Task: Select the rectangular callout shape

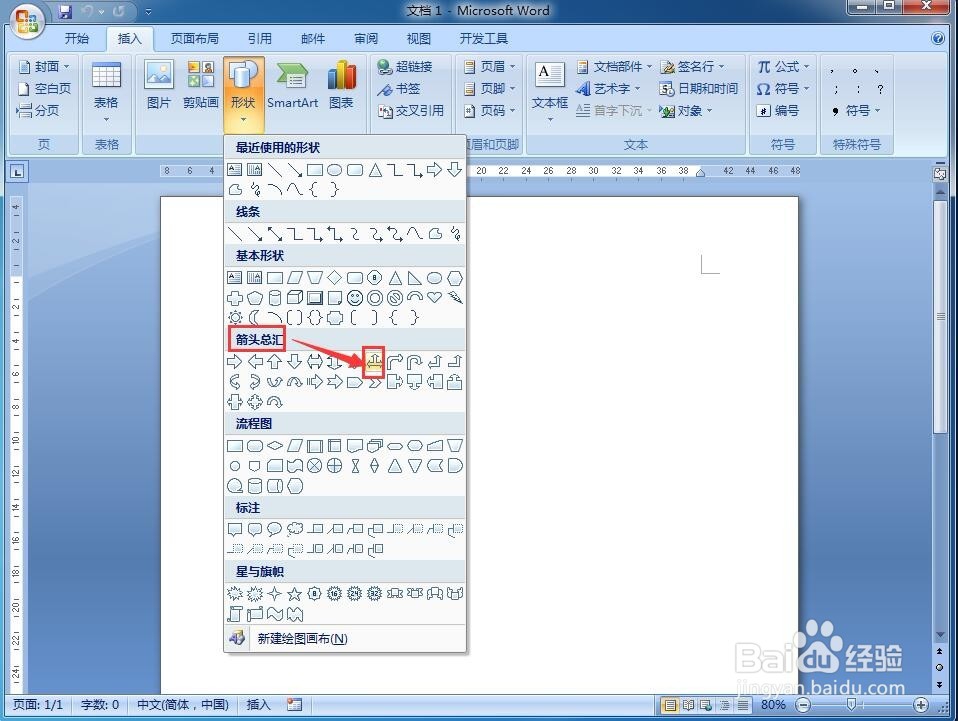Action: tap(235, 529)
